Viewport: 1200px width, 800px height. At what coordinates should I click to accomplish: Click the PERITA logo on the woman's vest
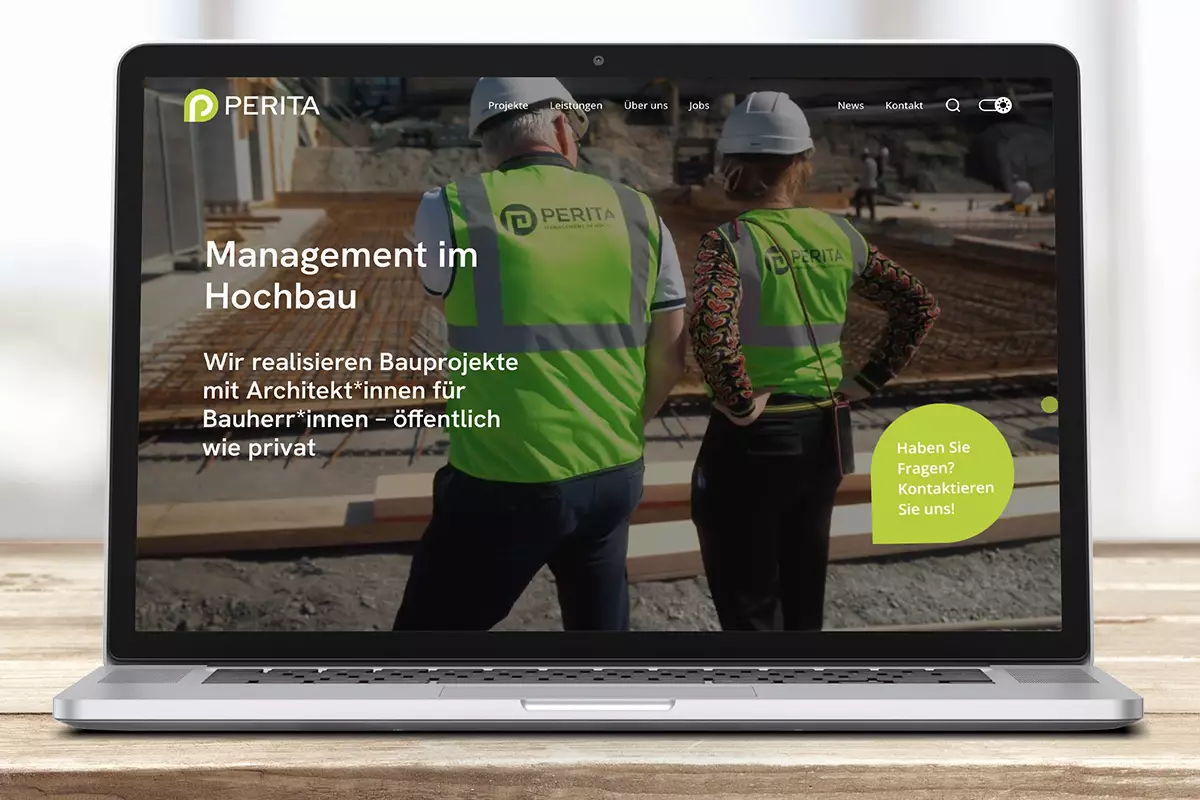pyautogui.click(x=805, y=258)
